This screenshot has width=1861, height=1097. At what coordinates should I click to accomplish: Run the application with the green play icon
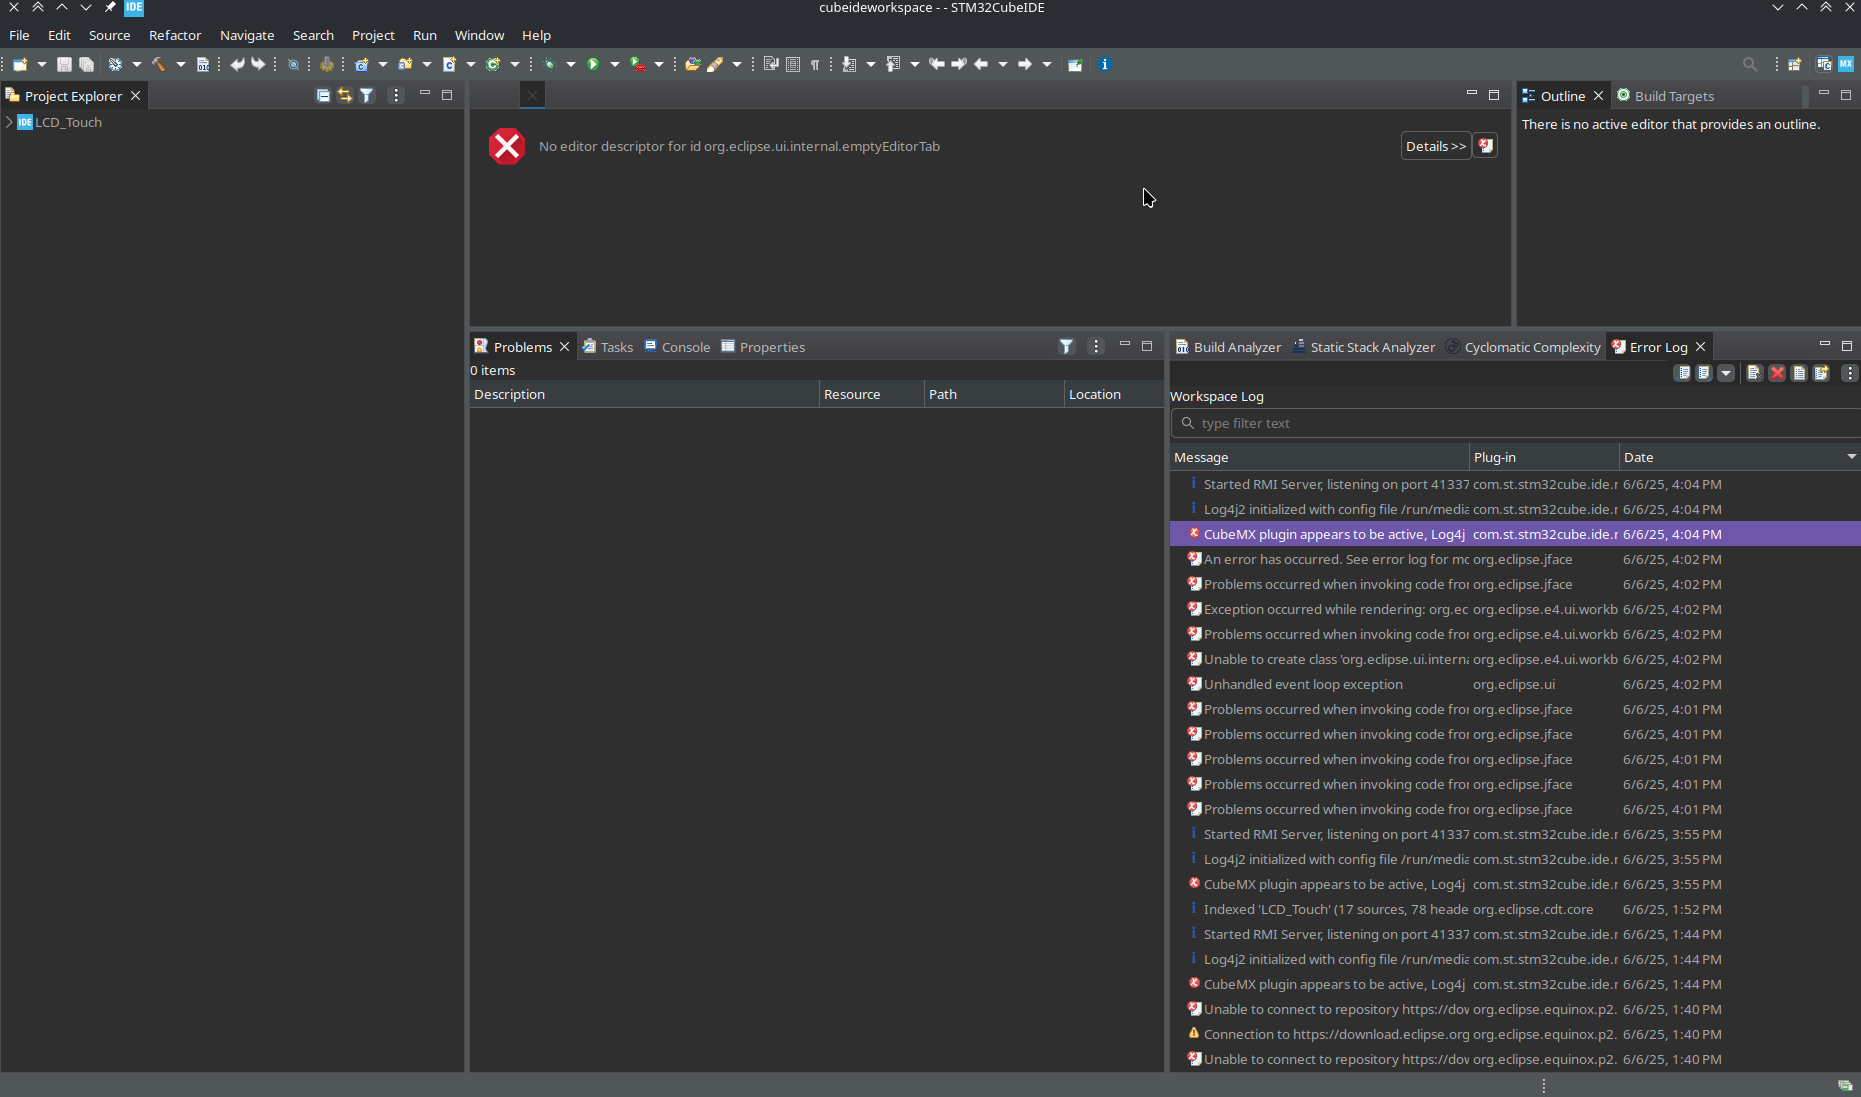coord(593,64)
